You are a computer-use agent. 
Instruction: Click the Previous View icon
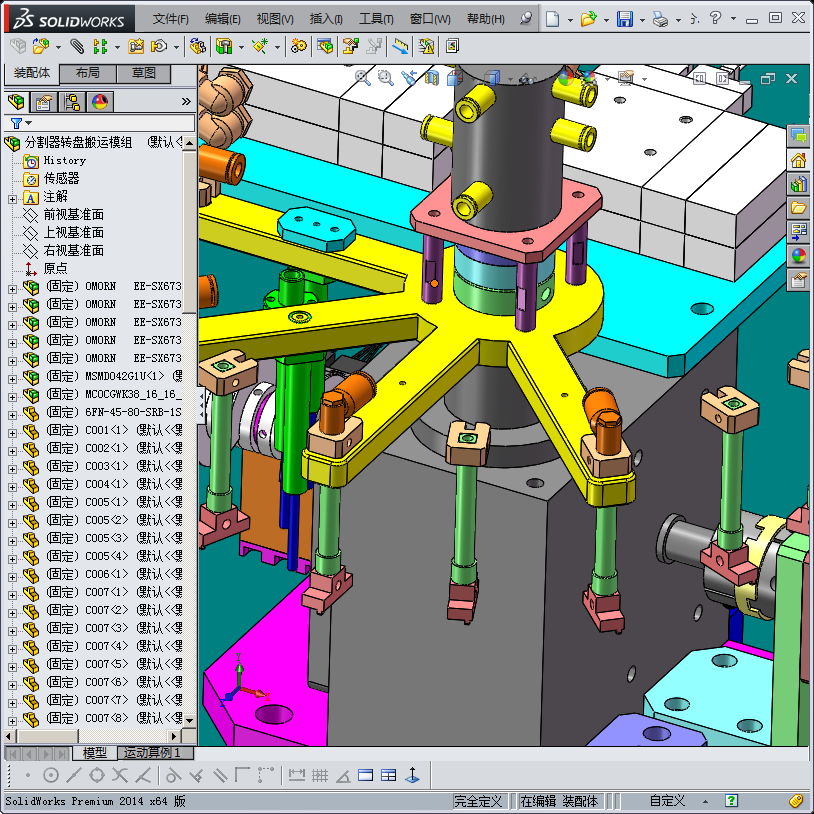click(409, 78)
